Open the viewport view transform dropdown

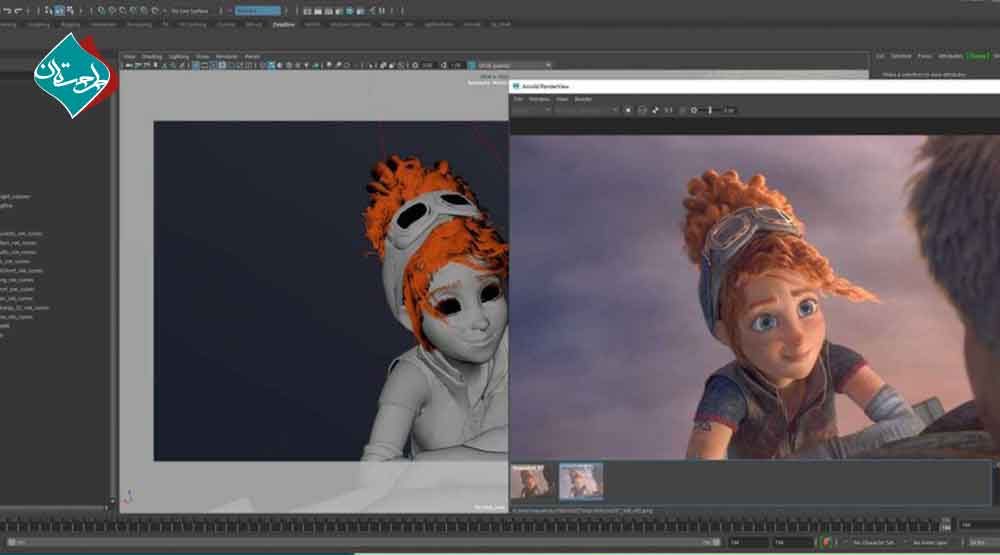pyautogui.click(x=513, y=65)
